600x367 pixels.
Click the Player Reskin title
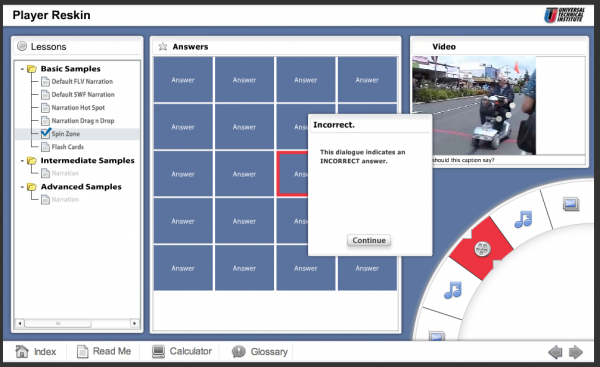[51, 15]
